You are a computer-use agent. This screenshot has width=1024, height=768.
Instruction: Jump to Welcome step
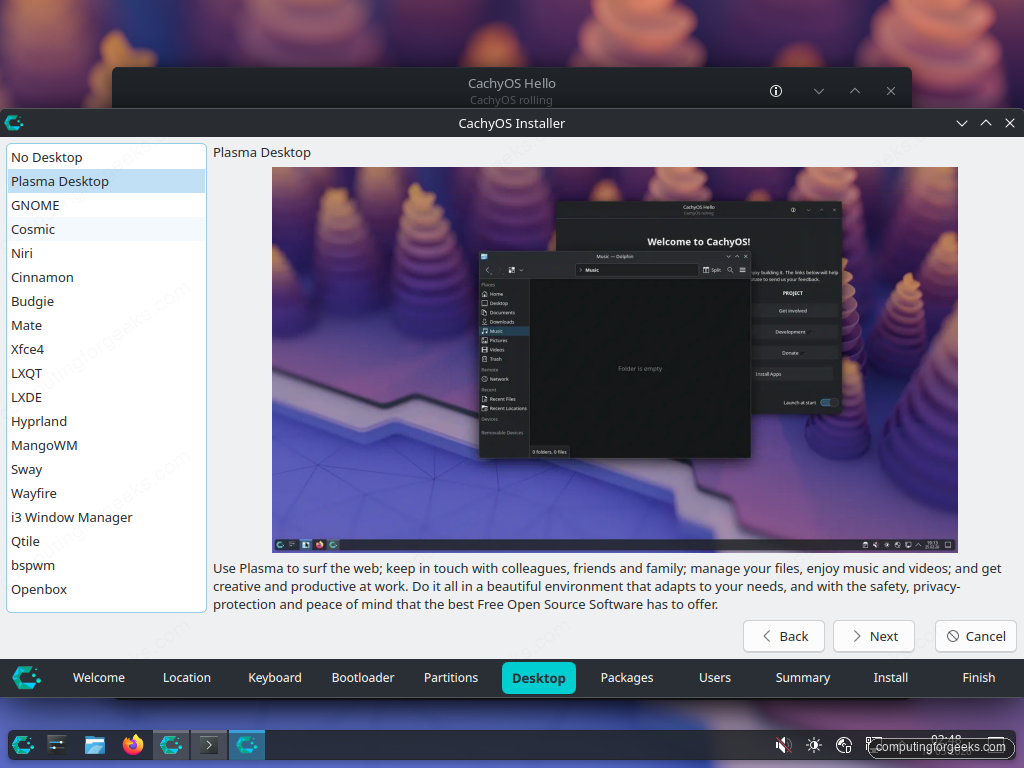(99, 678)
